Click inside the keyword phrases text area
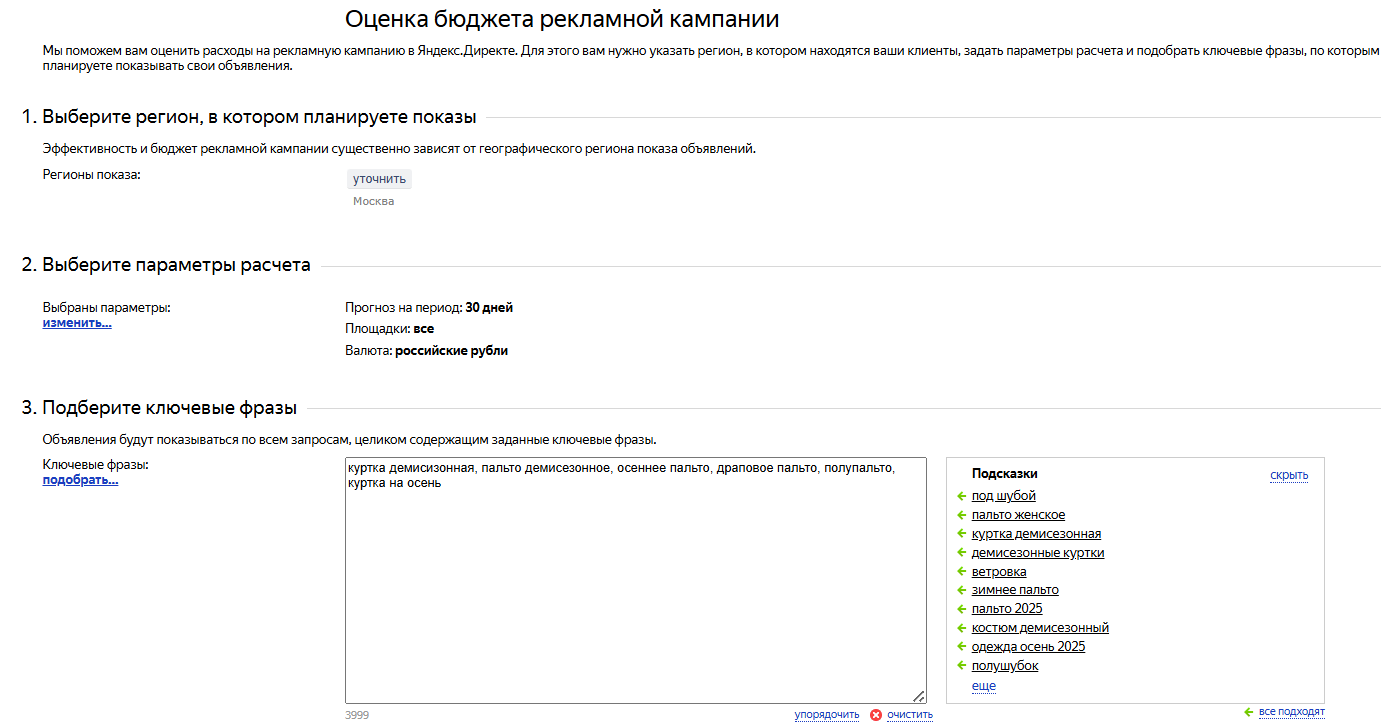This screenshot has width=1381, height=722. 635,590
